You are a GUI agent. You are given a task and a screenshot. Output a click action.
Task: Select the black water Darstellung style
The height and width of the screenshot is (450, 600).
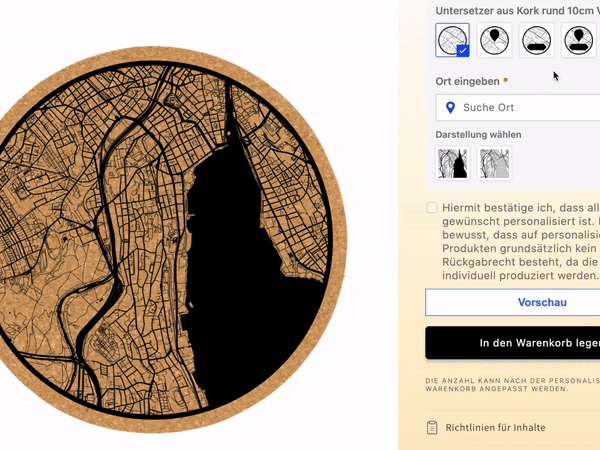[x=452, y=163]
